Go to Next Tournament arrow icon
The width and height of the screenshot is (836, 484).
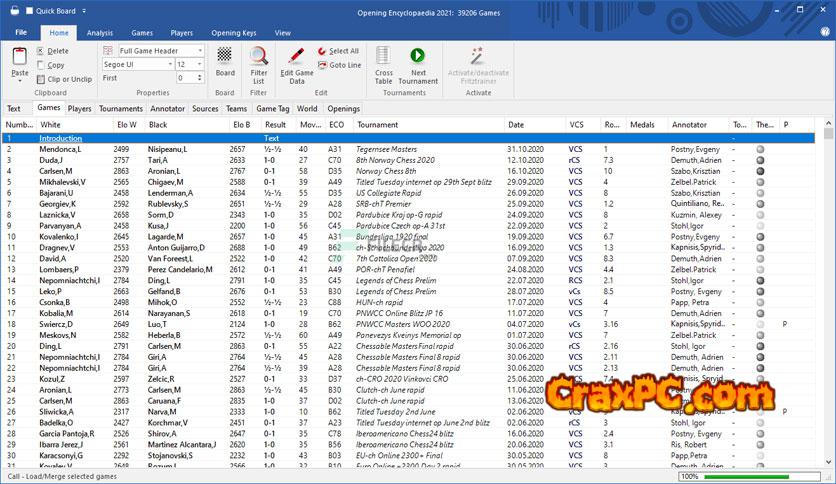coord(418,56)
